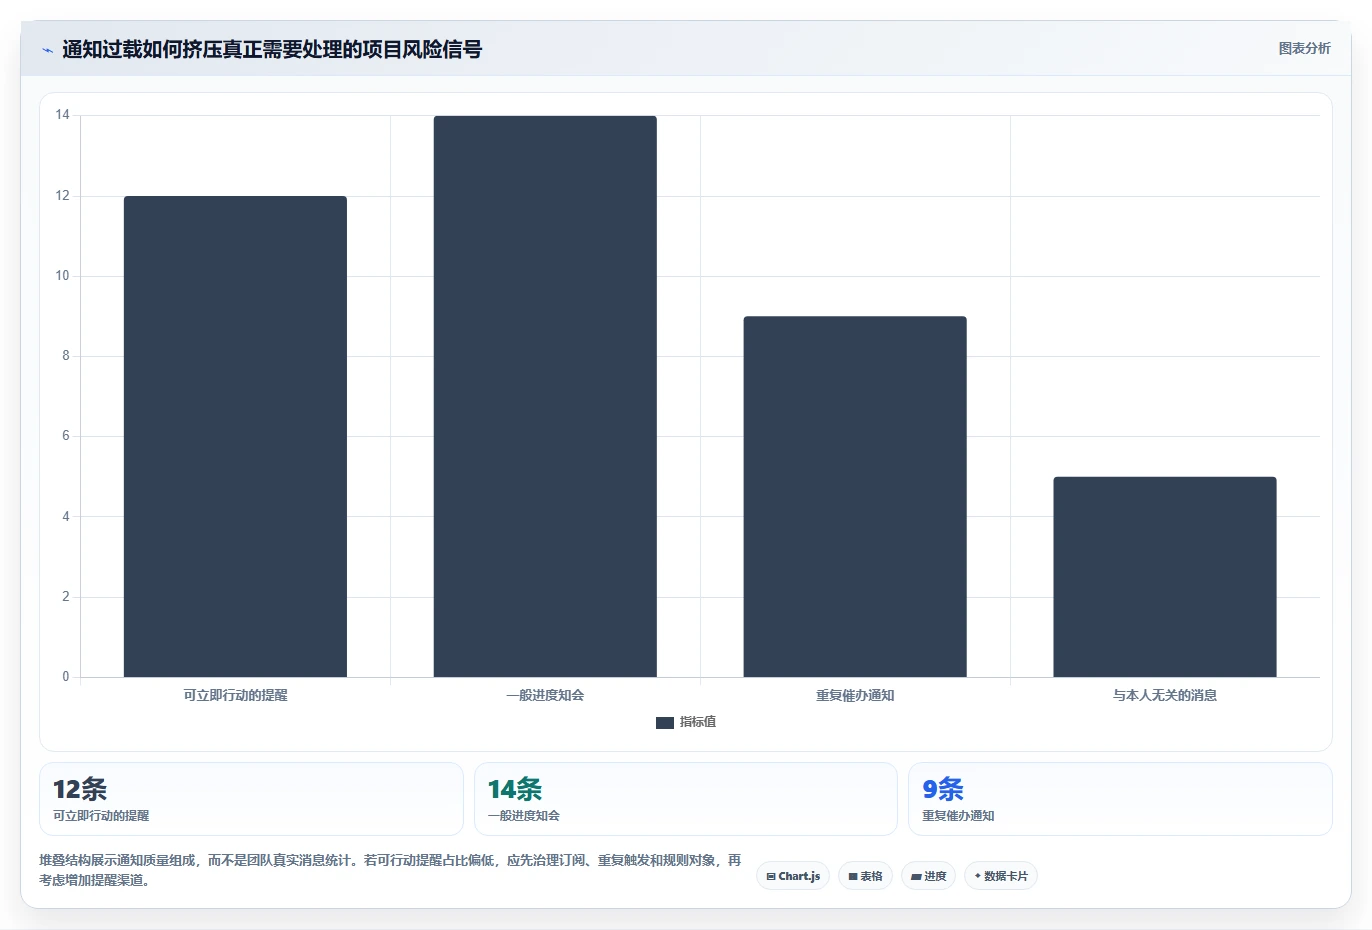Click the y-axis value 10

pos(63,276)
